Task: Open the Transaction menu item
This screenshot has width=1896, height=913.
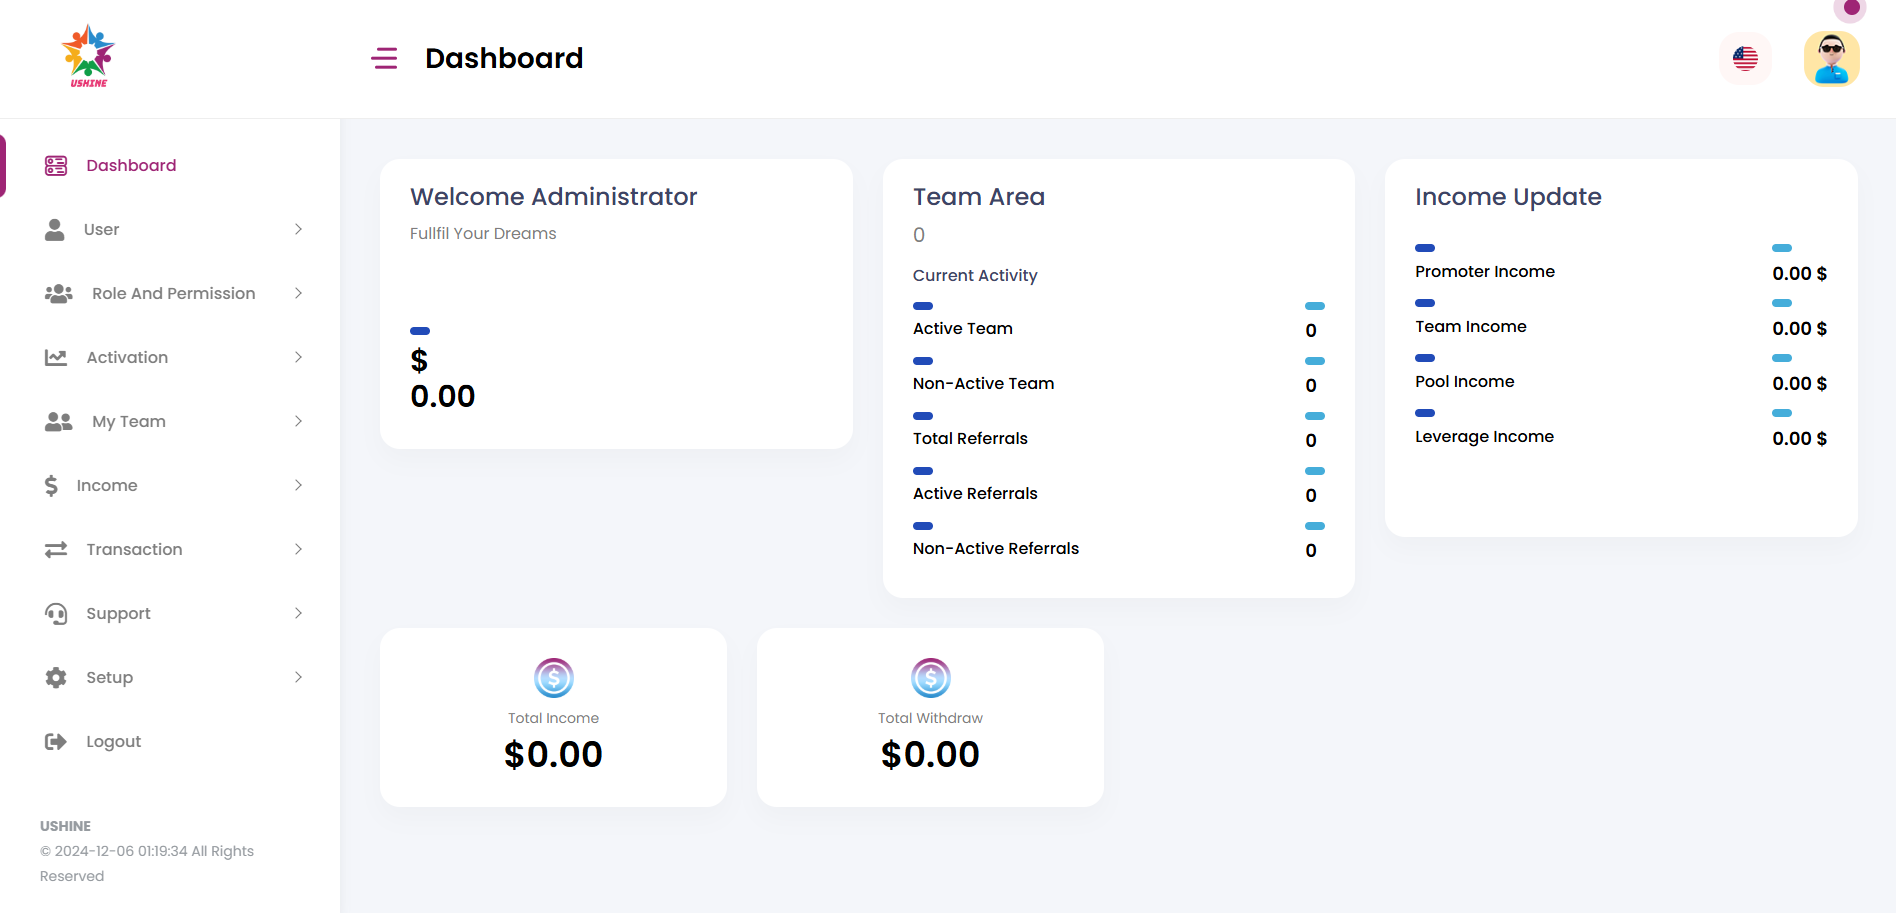Action: (x=134, y=550)
